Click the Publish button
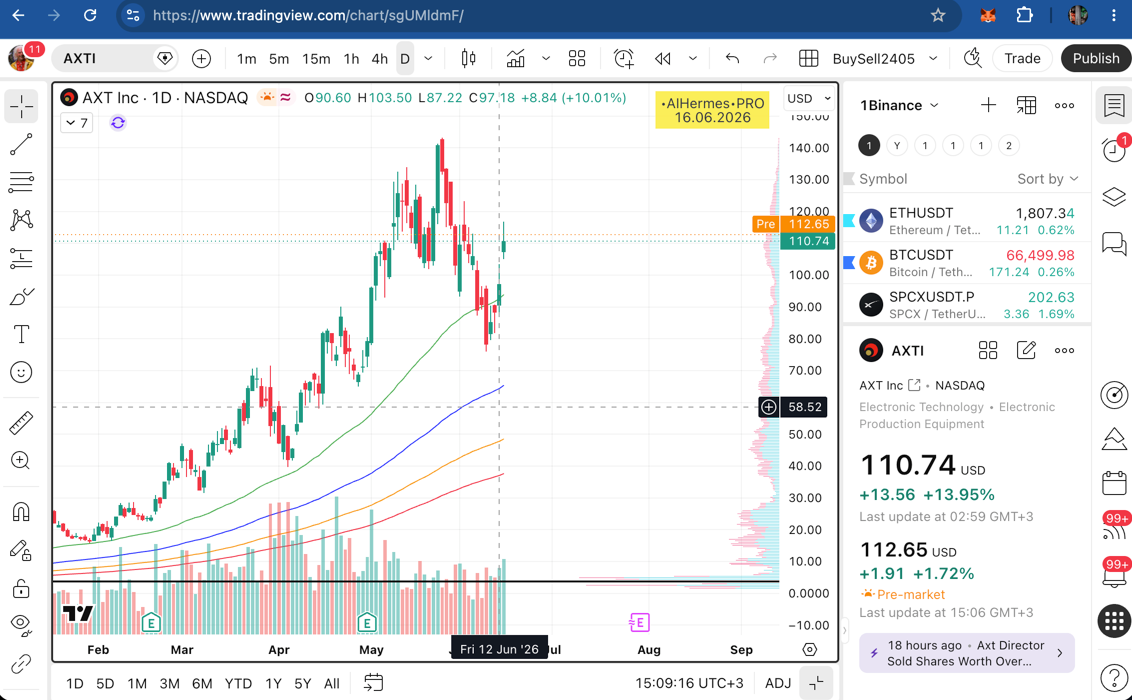Viewport: 1133px width, 700px height. [1095, 59]
